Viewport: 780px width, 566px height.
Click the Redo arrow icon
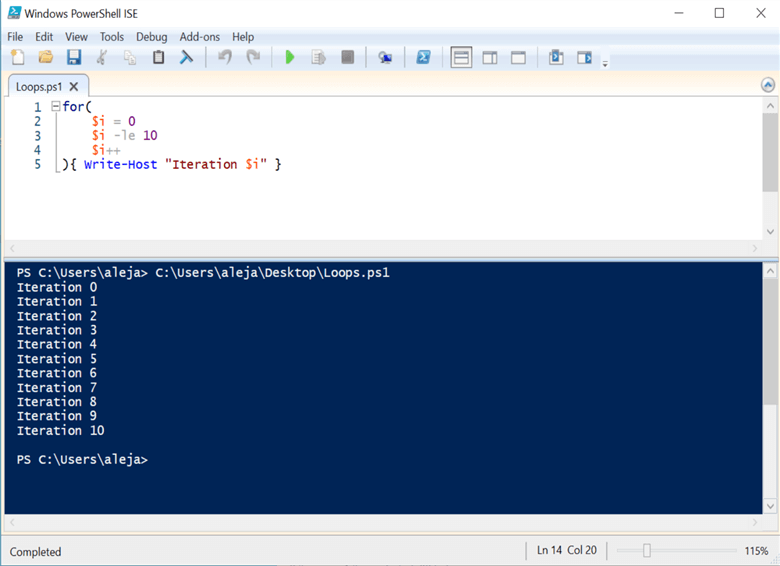(x=253, y=57)
